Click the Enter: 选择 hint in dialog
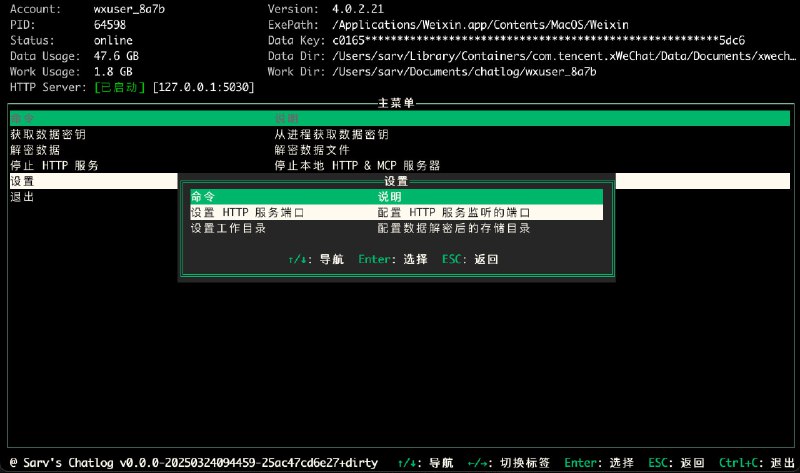This screenshot has height=473, width=800. 393,259
